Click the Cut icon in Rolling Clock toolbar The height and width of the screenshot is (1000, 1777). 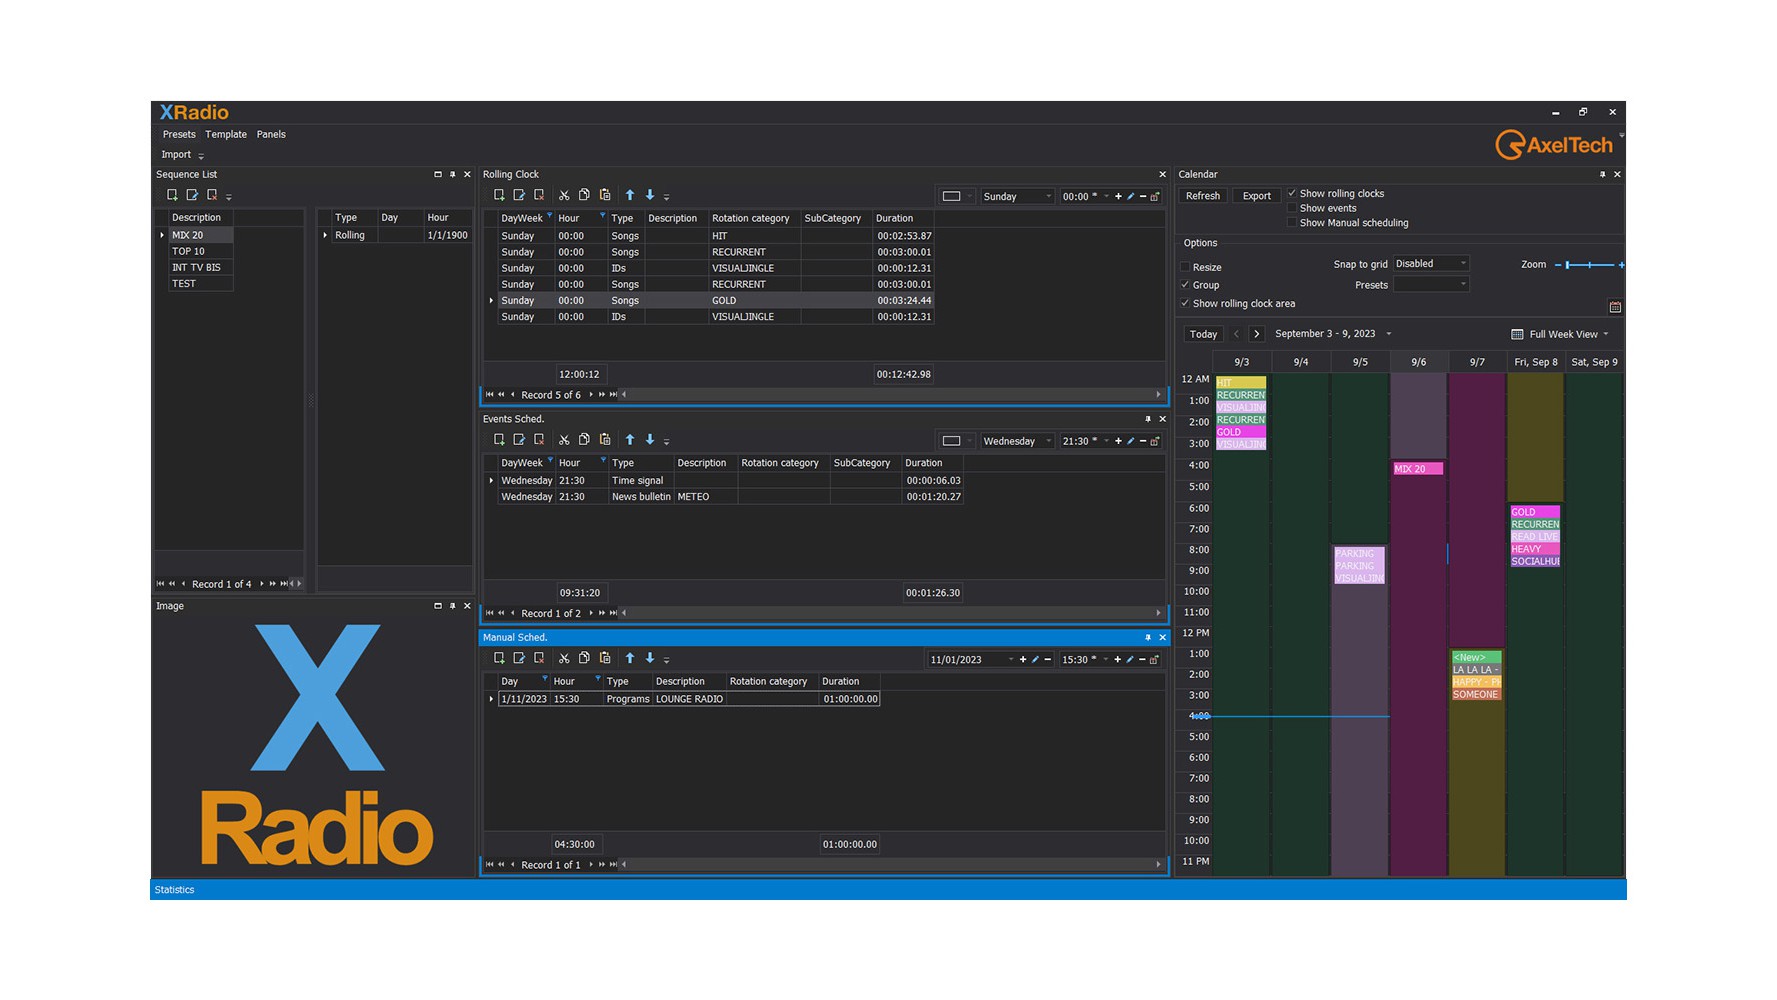pyautogui.click(x=564, y=196)
